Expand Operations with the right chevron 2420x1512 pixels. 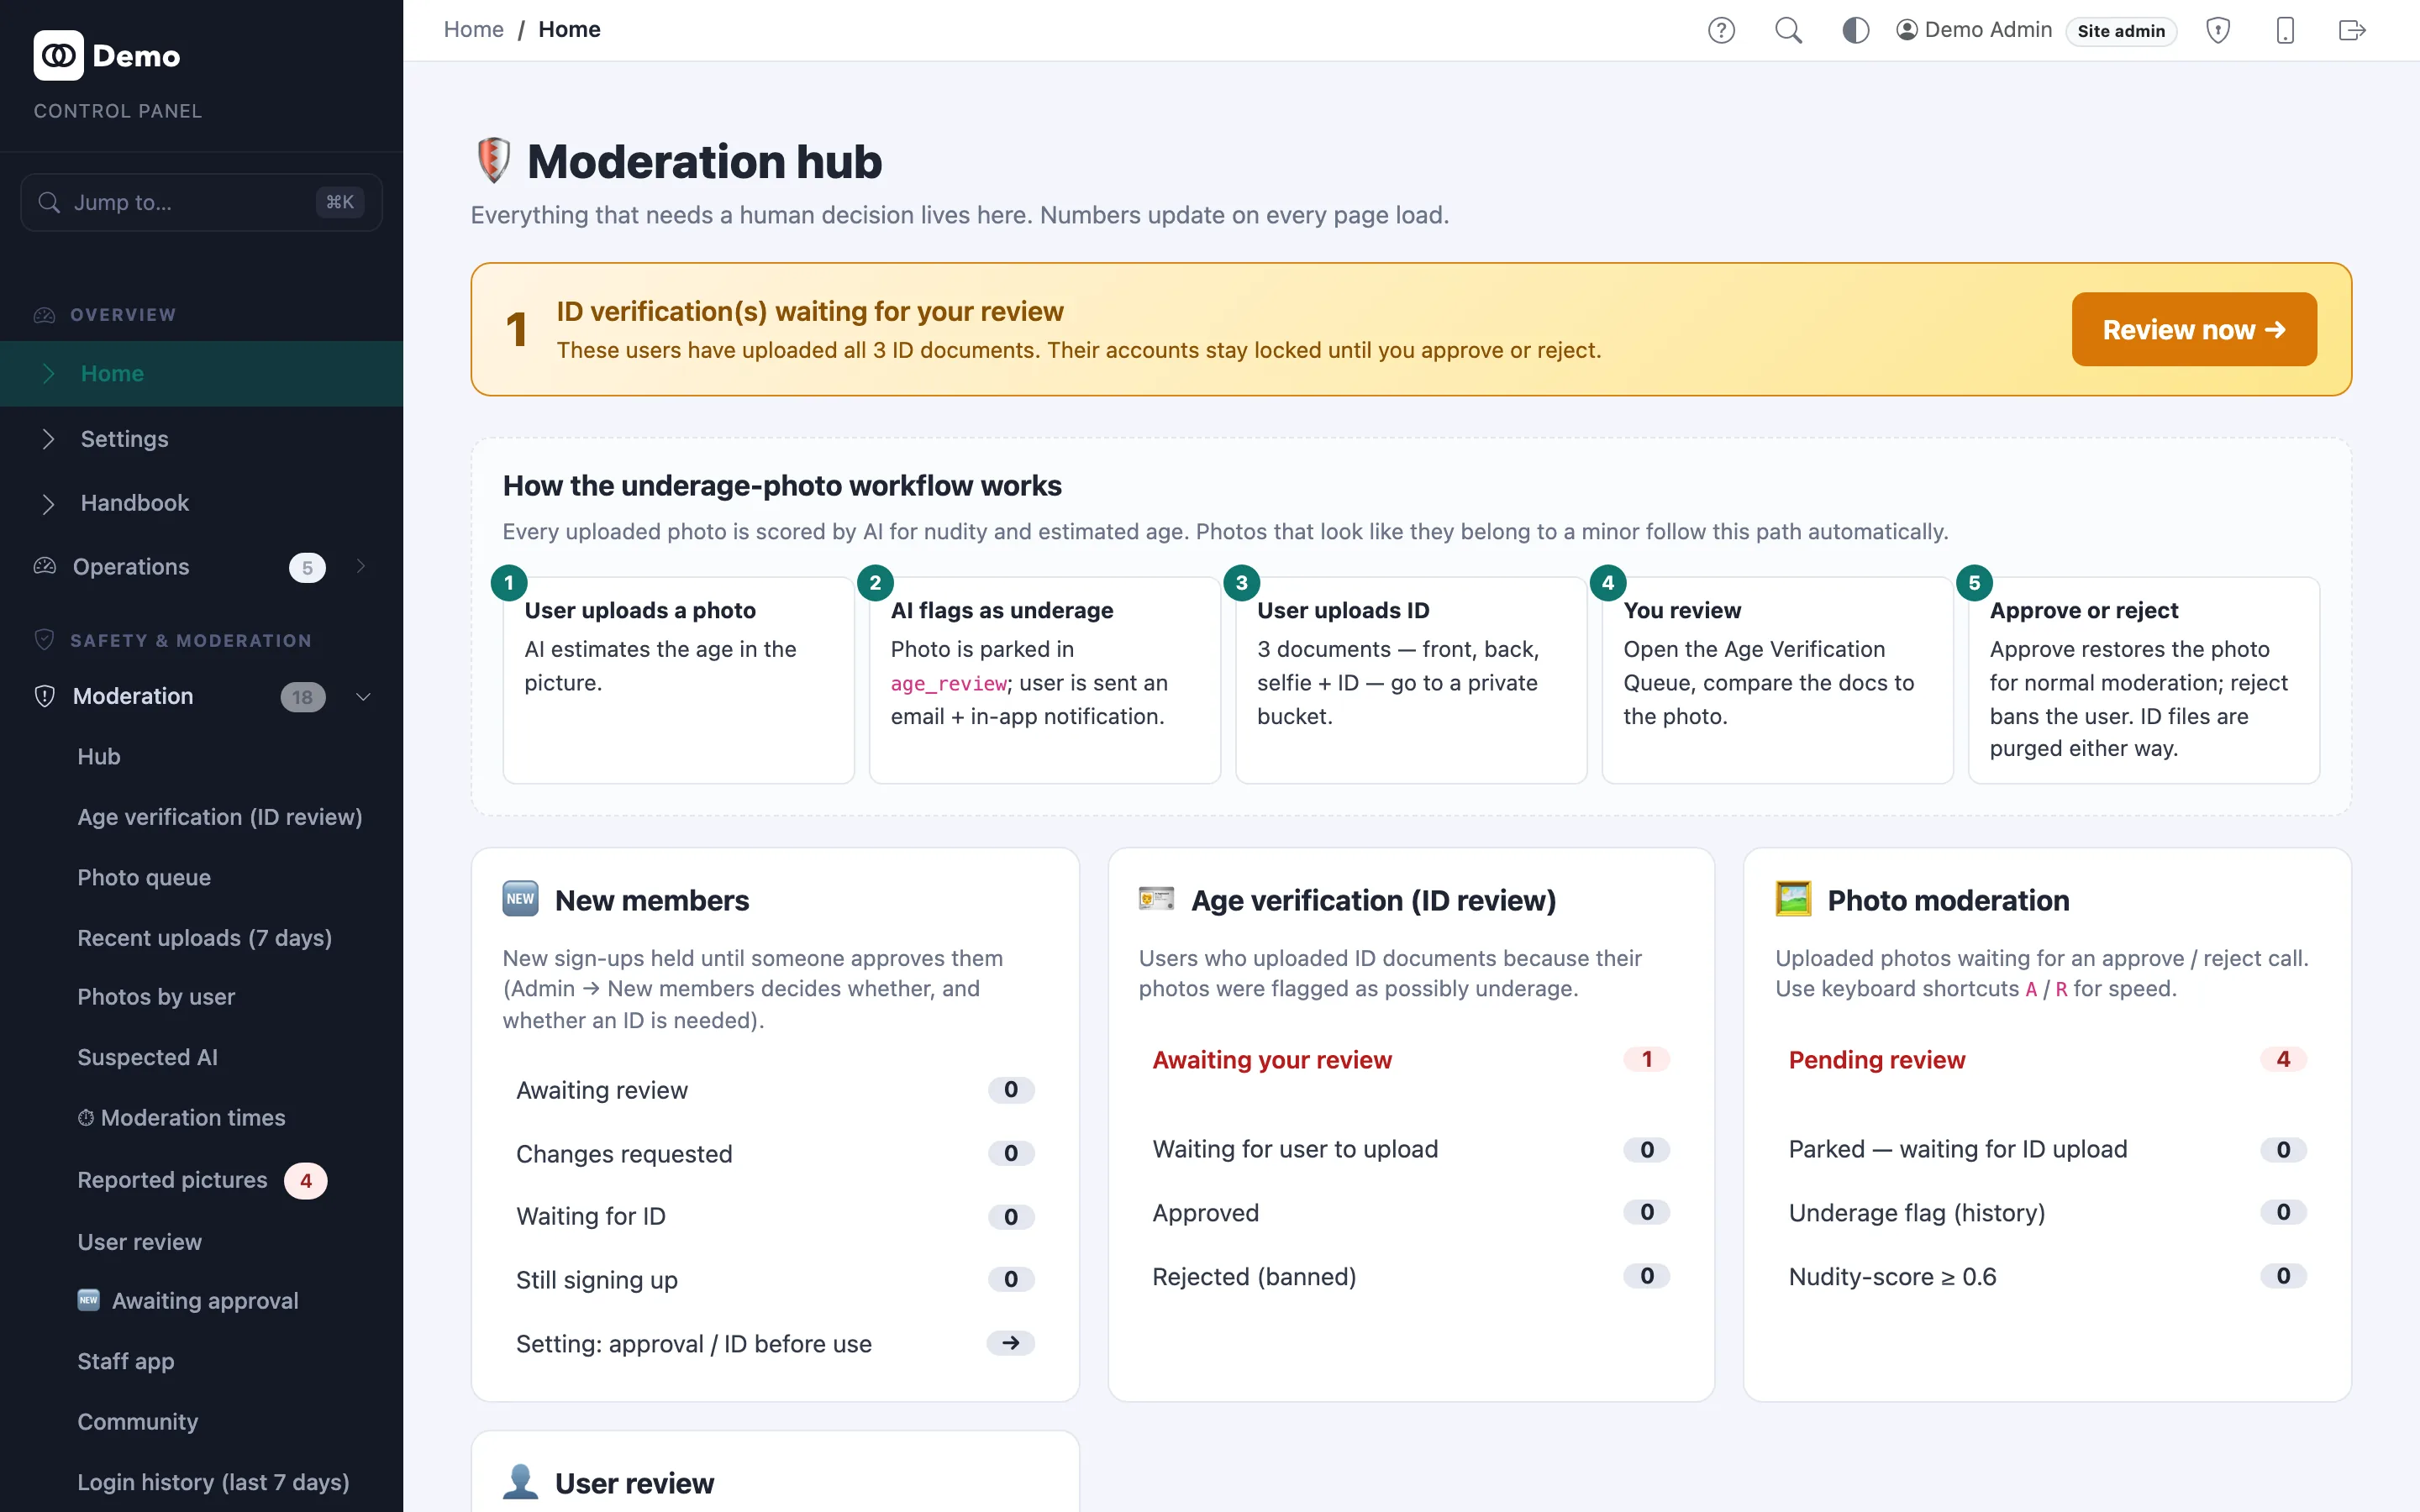[361, 566]
